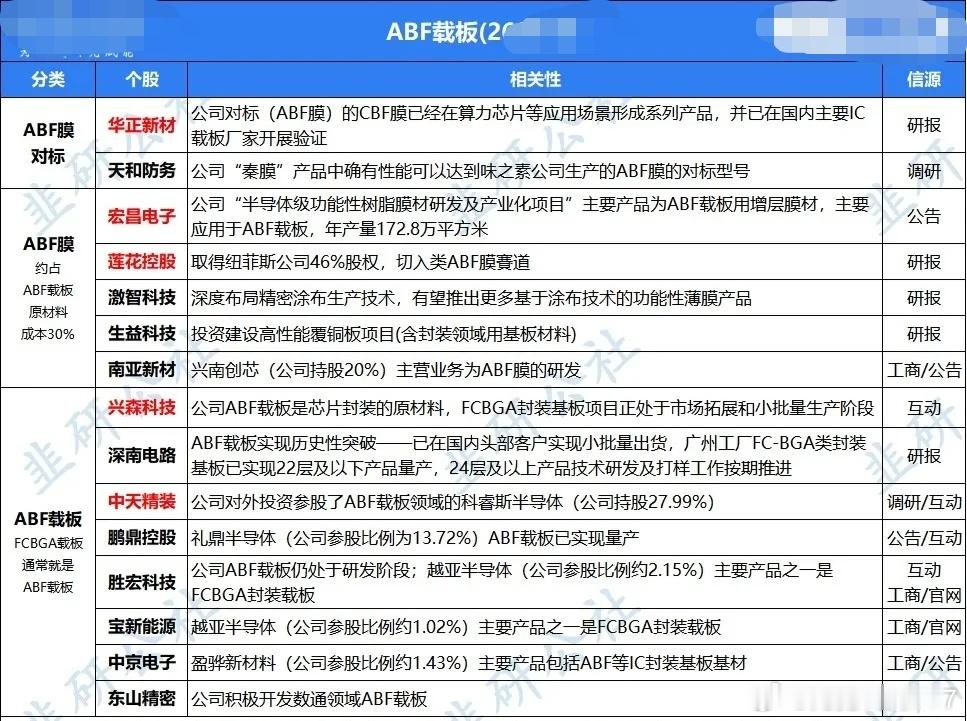Click the 信源 column header
The width and height of the screenshot is (967, 721).
coord(923,80)
